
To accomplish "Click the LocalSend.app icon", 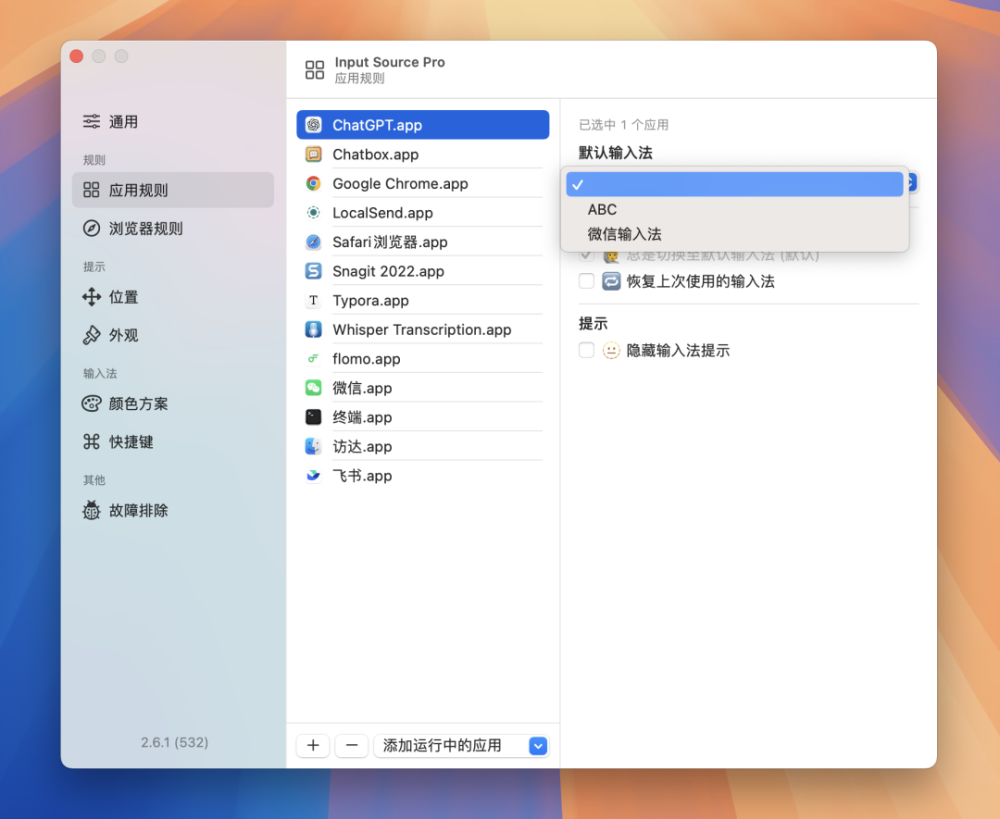I will 313,212.
